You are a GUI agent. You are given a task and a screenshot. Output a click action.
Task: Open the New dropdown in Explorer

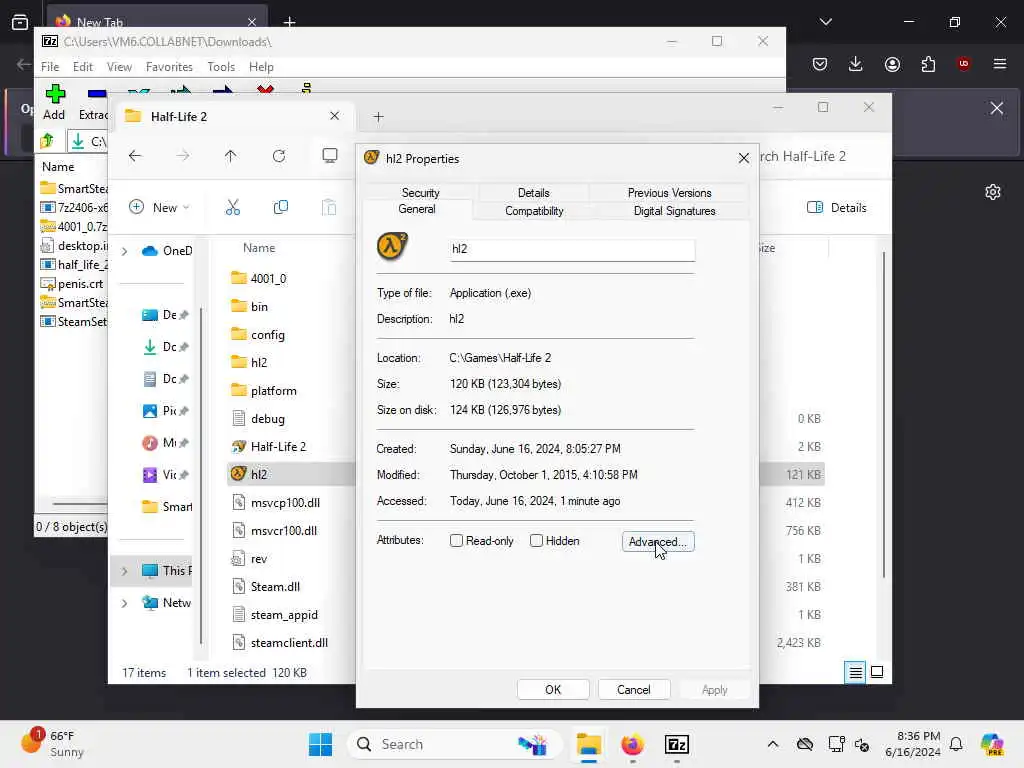pyautogui.click(x=159, y=208)
